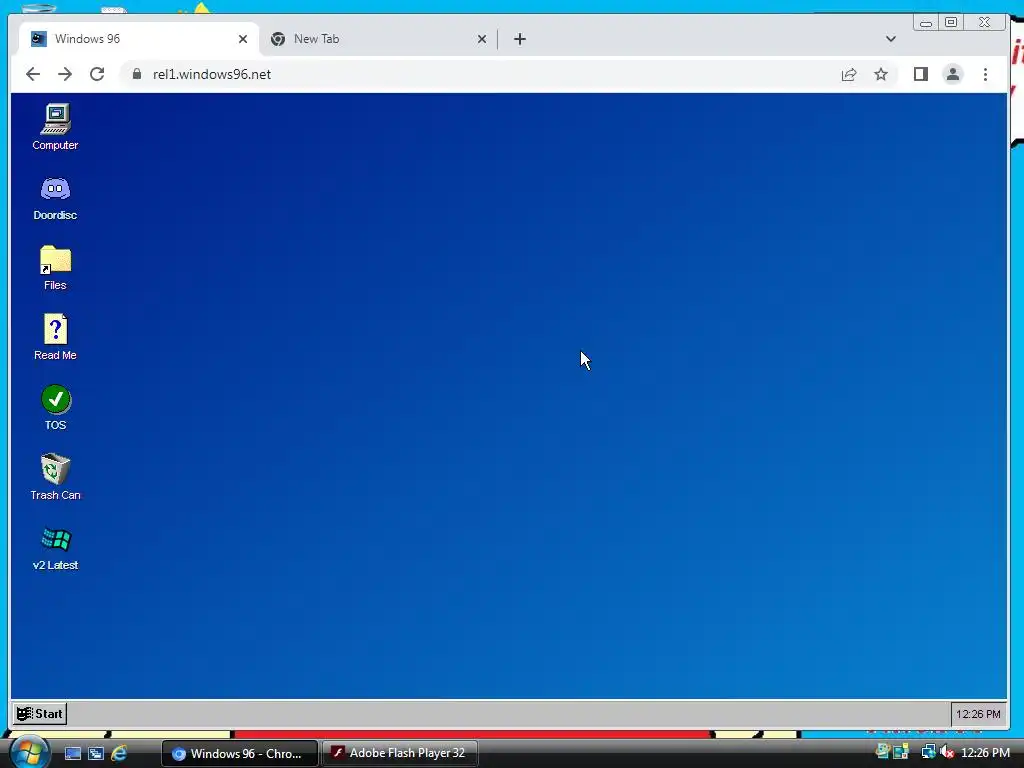Go back using Chrome's back arrow
The width and height of the screenshot is (1024, 768).
tap(33, 74)
